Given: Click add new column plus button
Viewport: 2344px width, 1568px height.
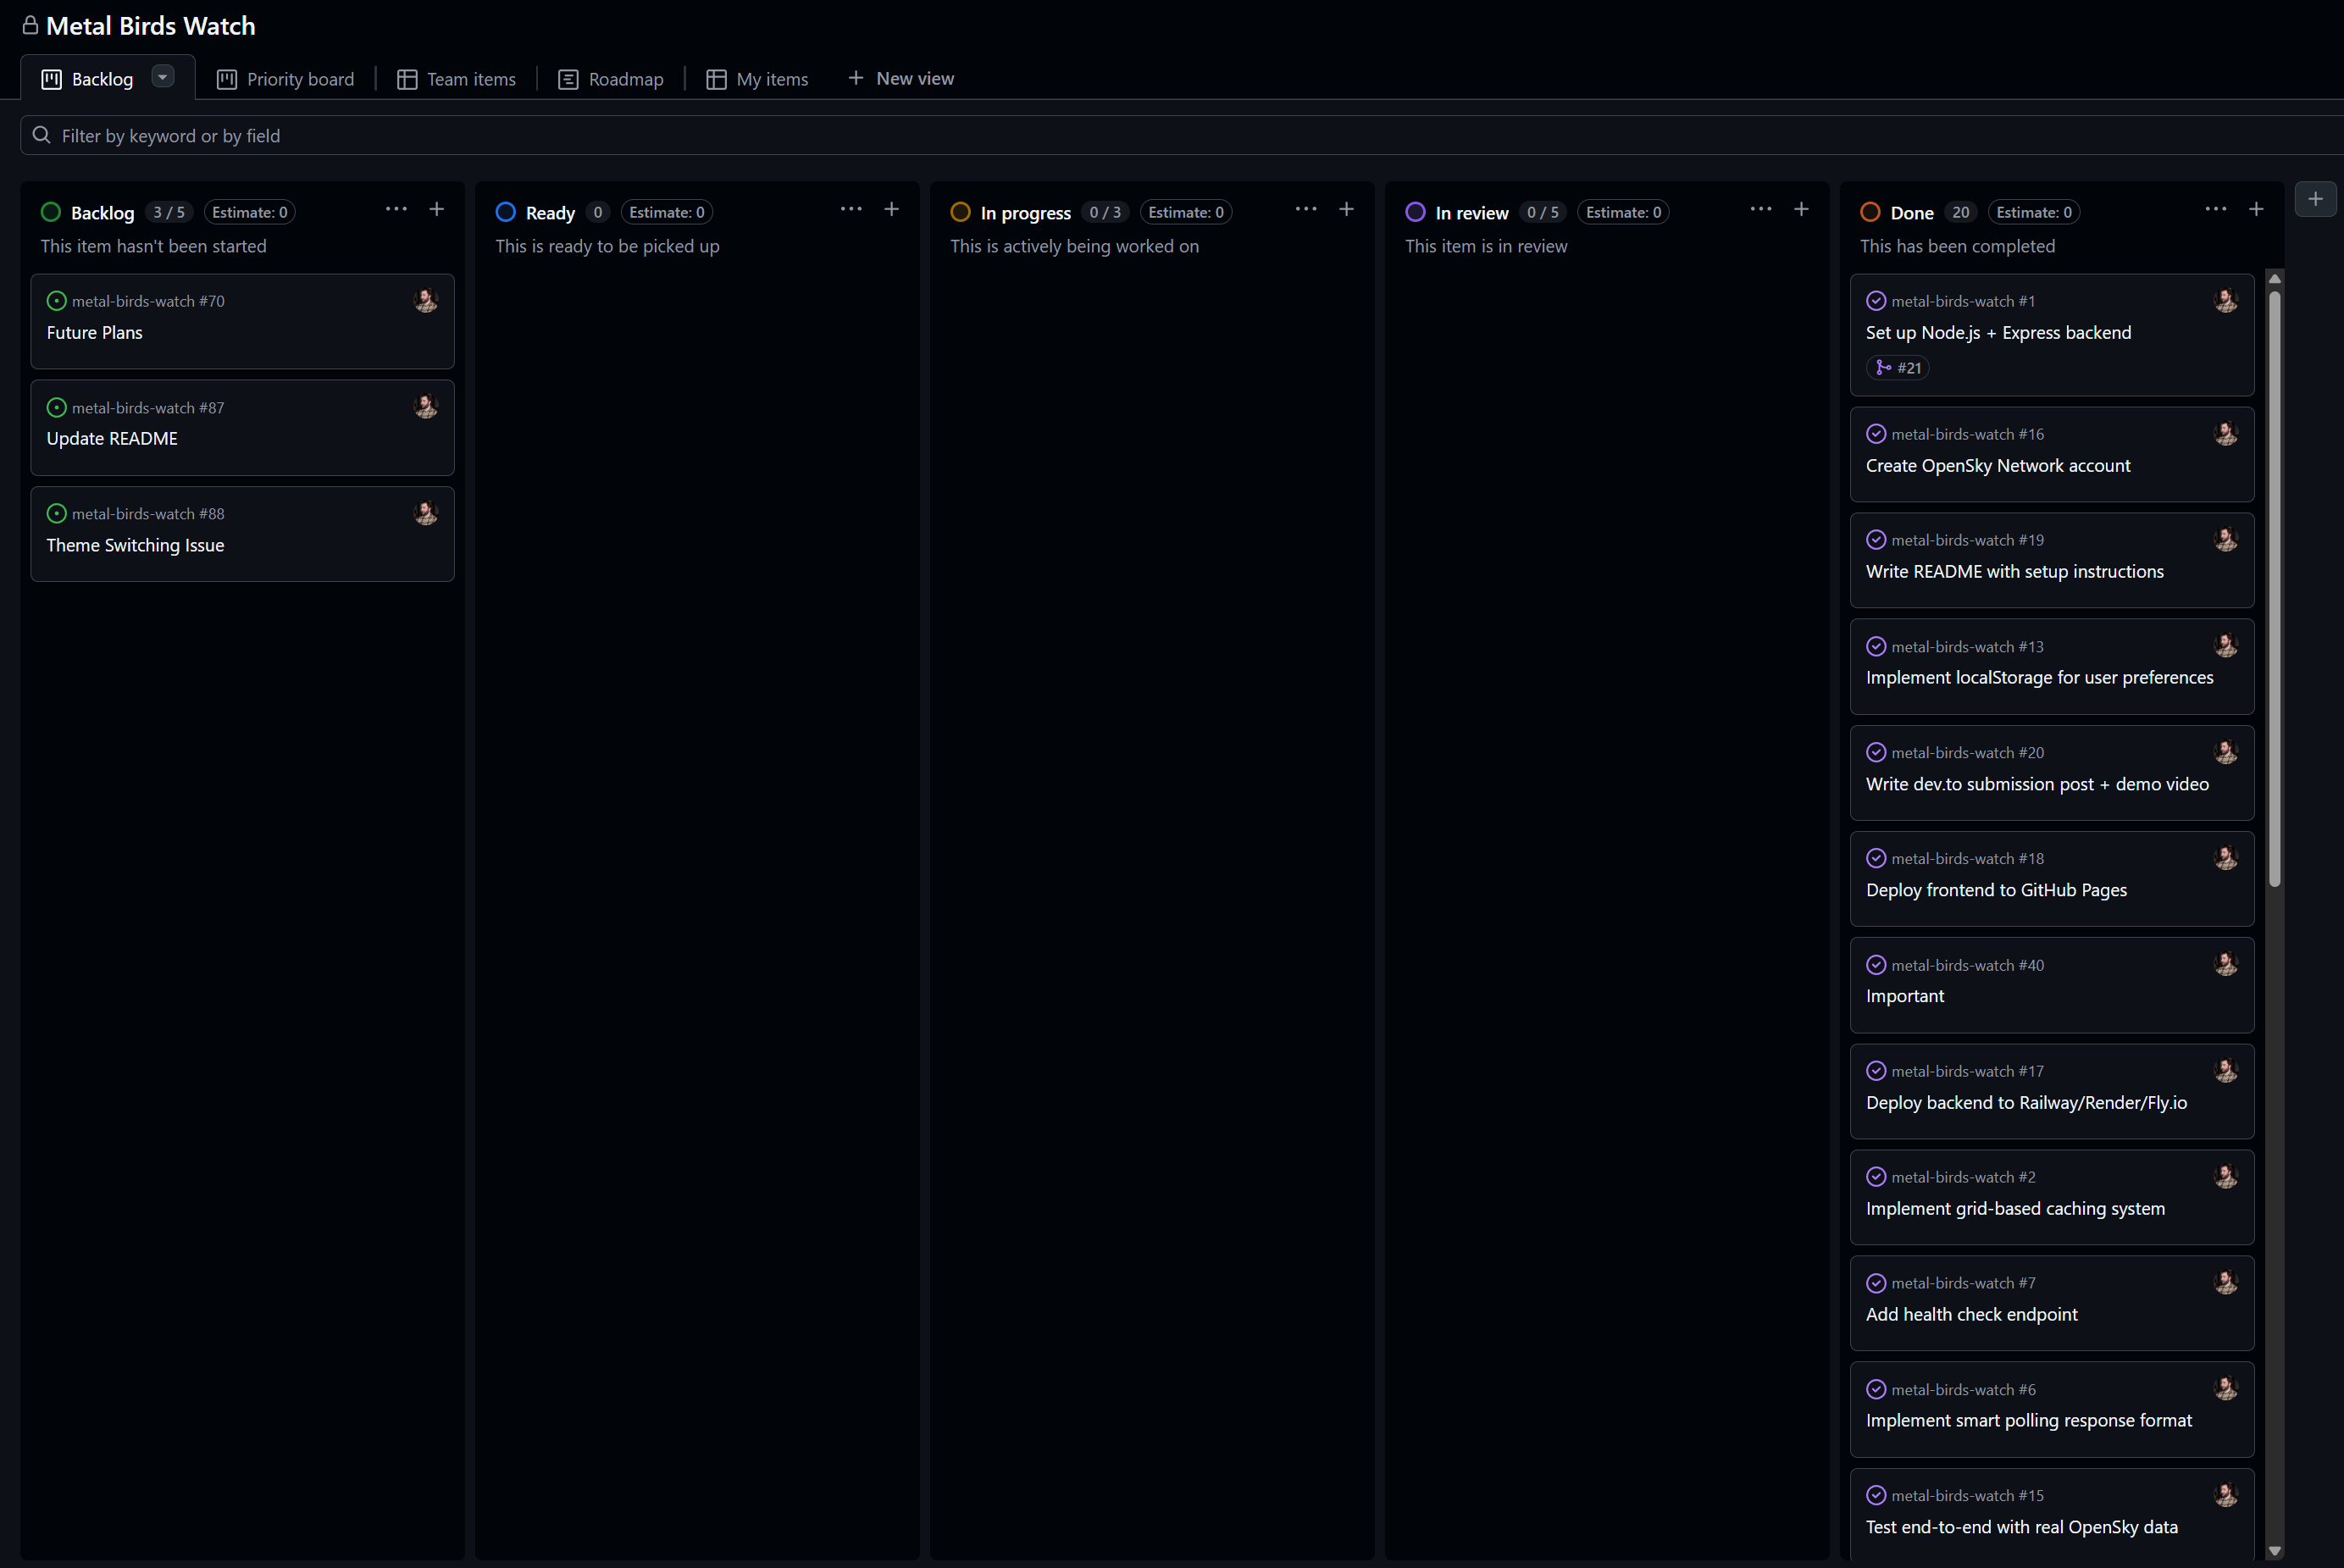Looking at the screenshot, I should [2315, 199].
